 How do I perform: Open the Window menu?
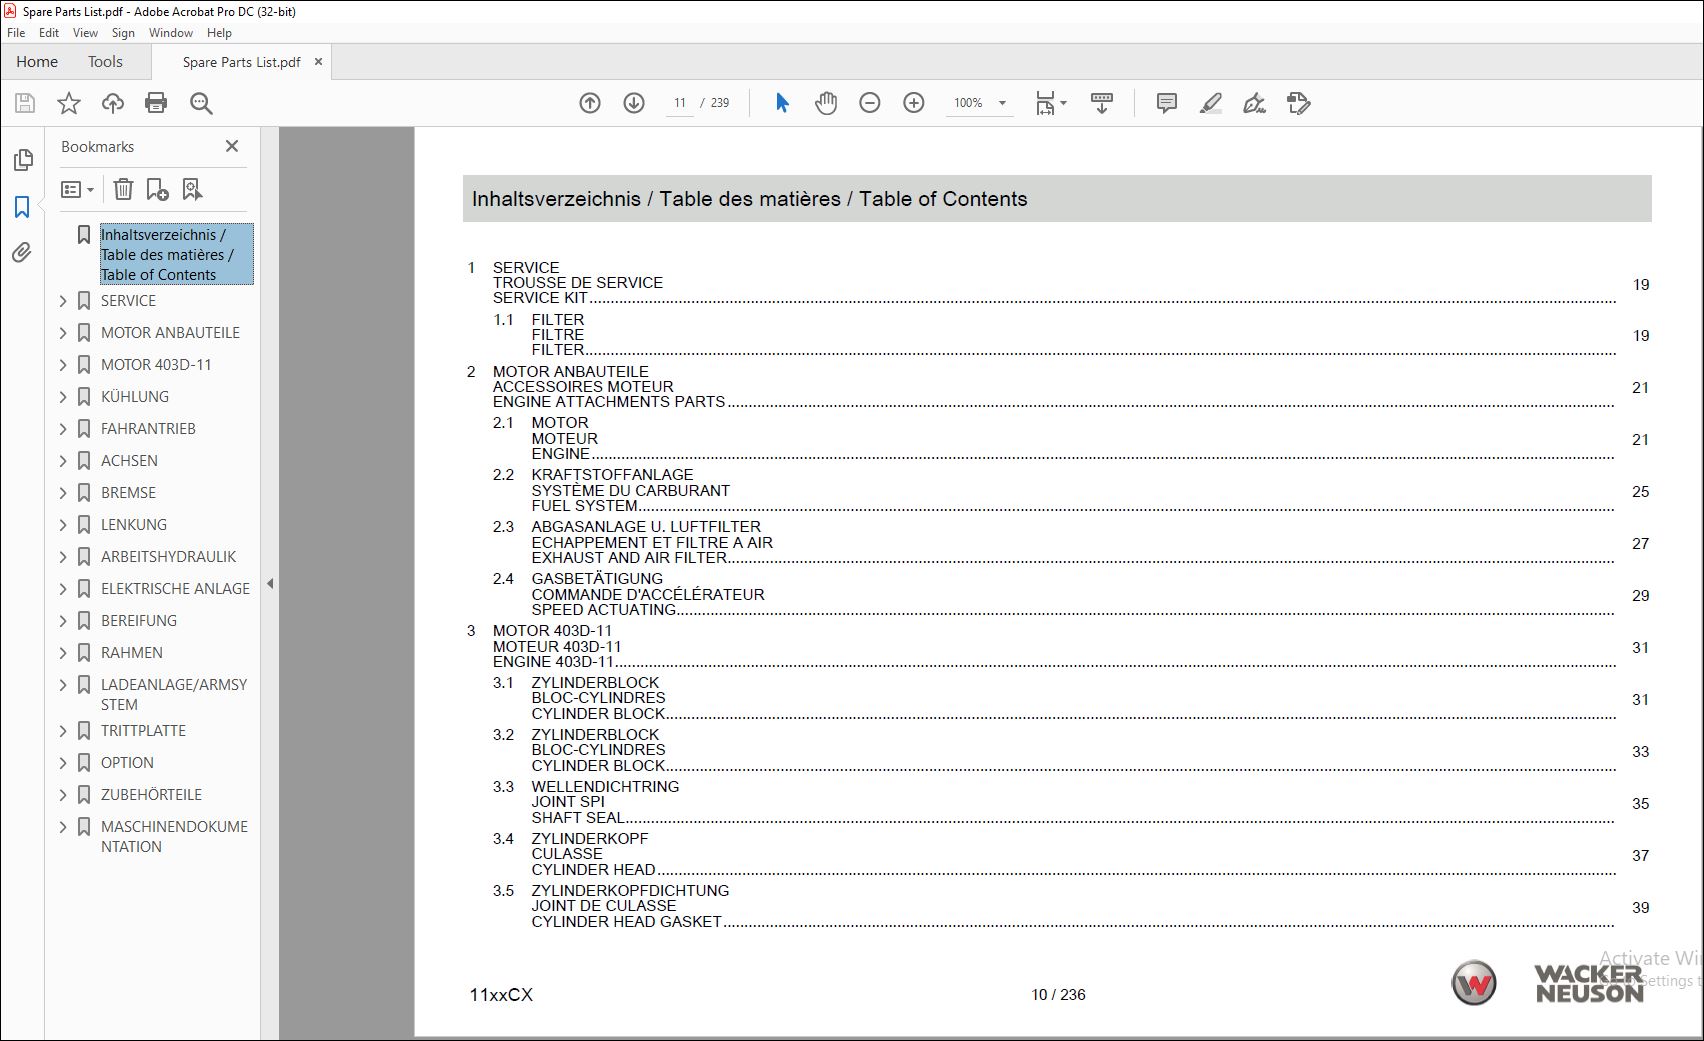pyautogui.click(x=171, y=33)
